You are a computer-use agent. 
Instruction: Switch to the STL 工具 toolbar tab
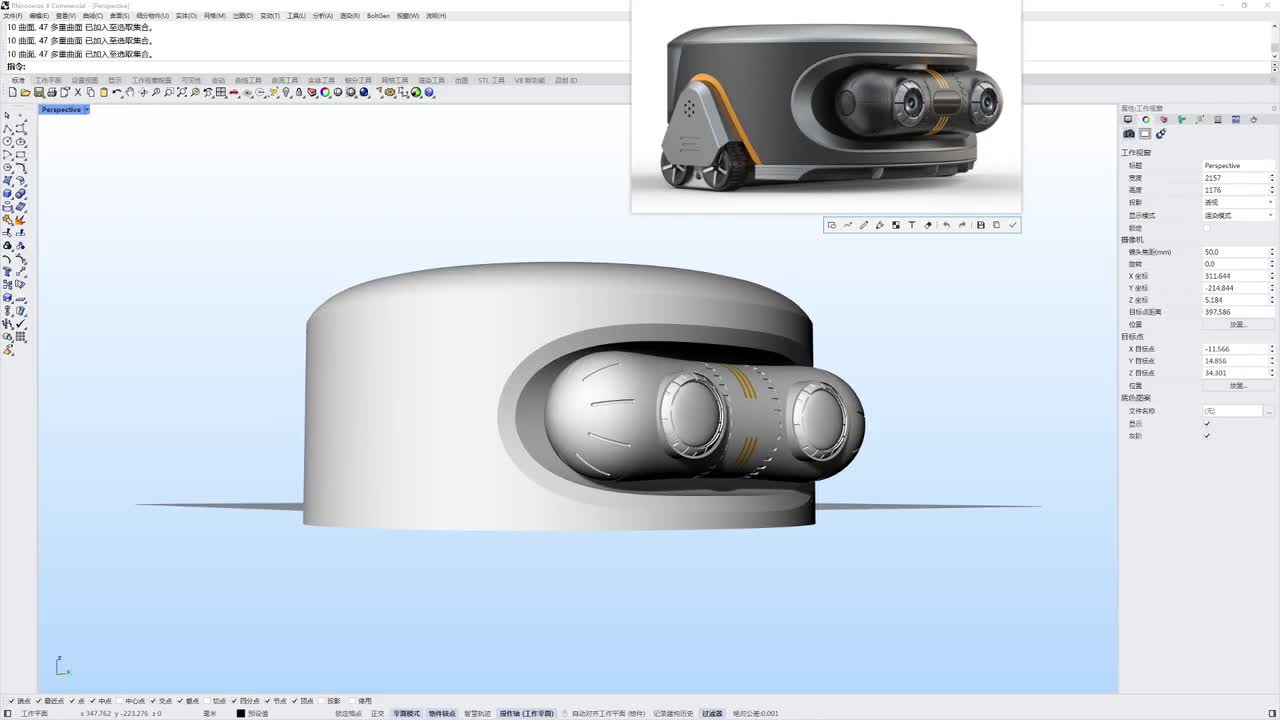click(x=491, y=80)
